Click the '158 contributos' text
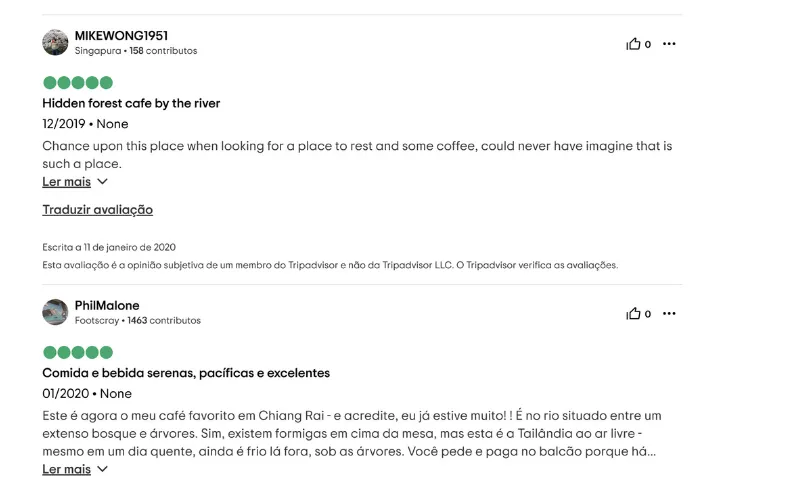The height and width of the screenshot is (500, 800). pyautogui.click(x=163, y=51)
